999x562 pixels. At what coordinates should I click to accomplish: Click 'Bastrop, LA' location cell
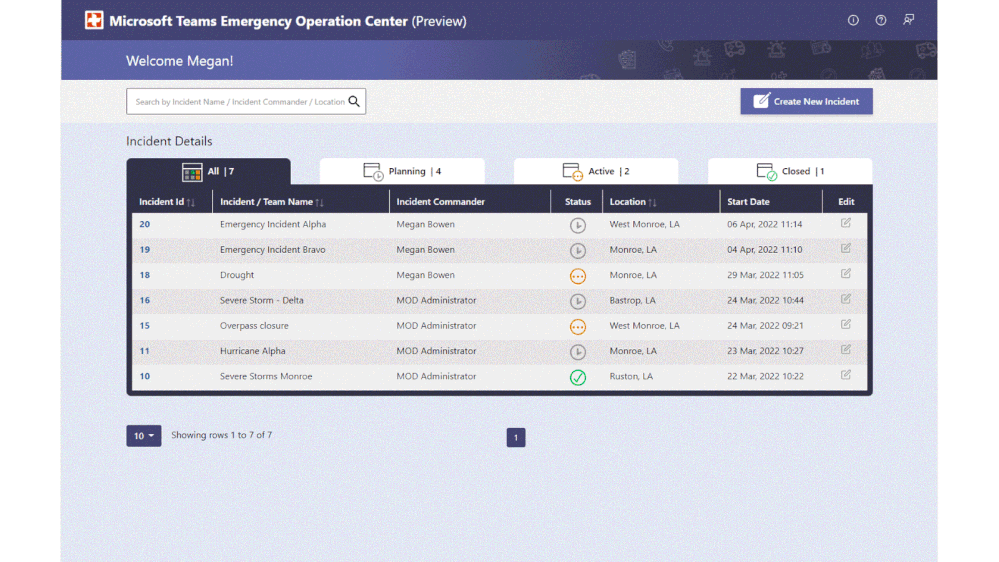point(632,300)
